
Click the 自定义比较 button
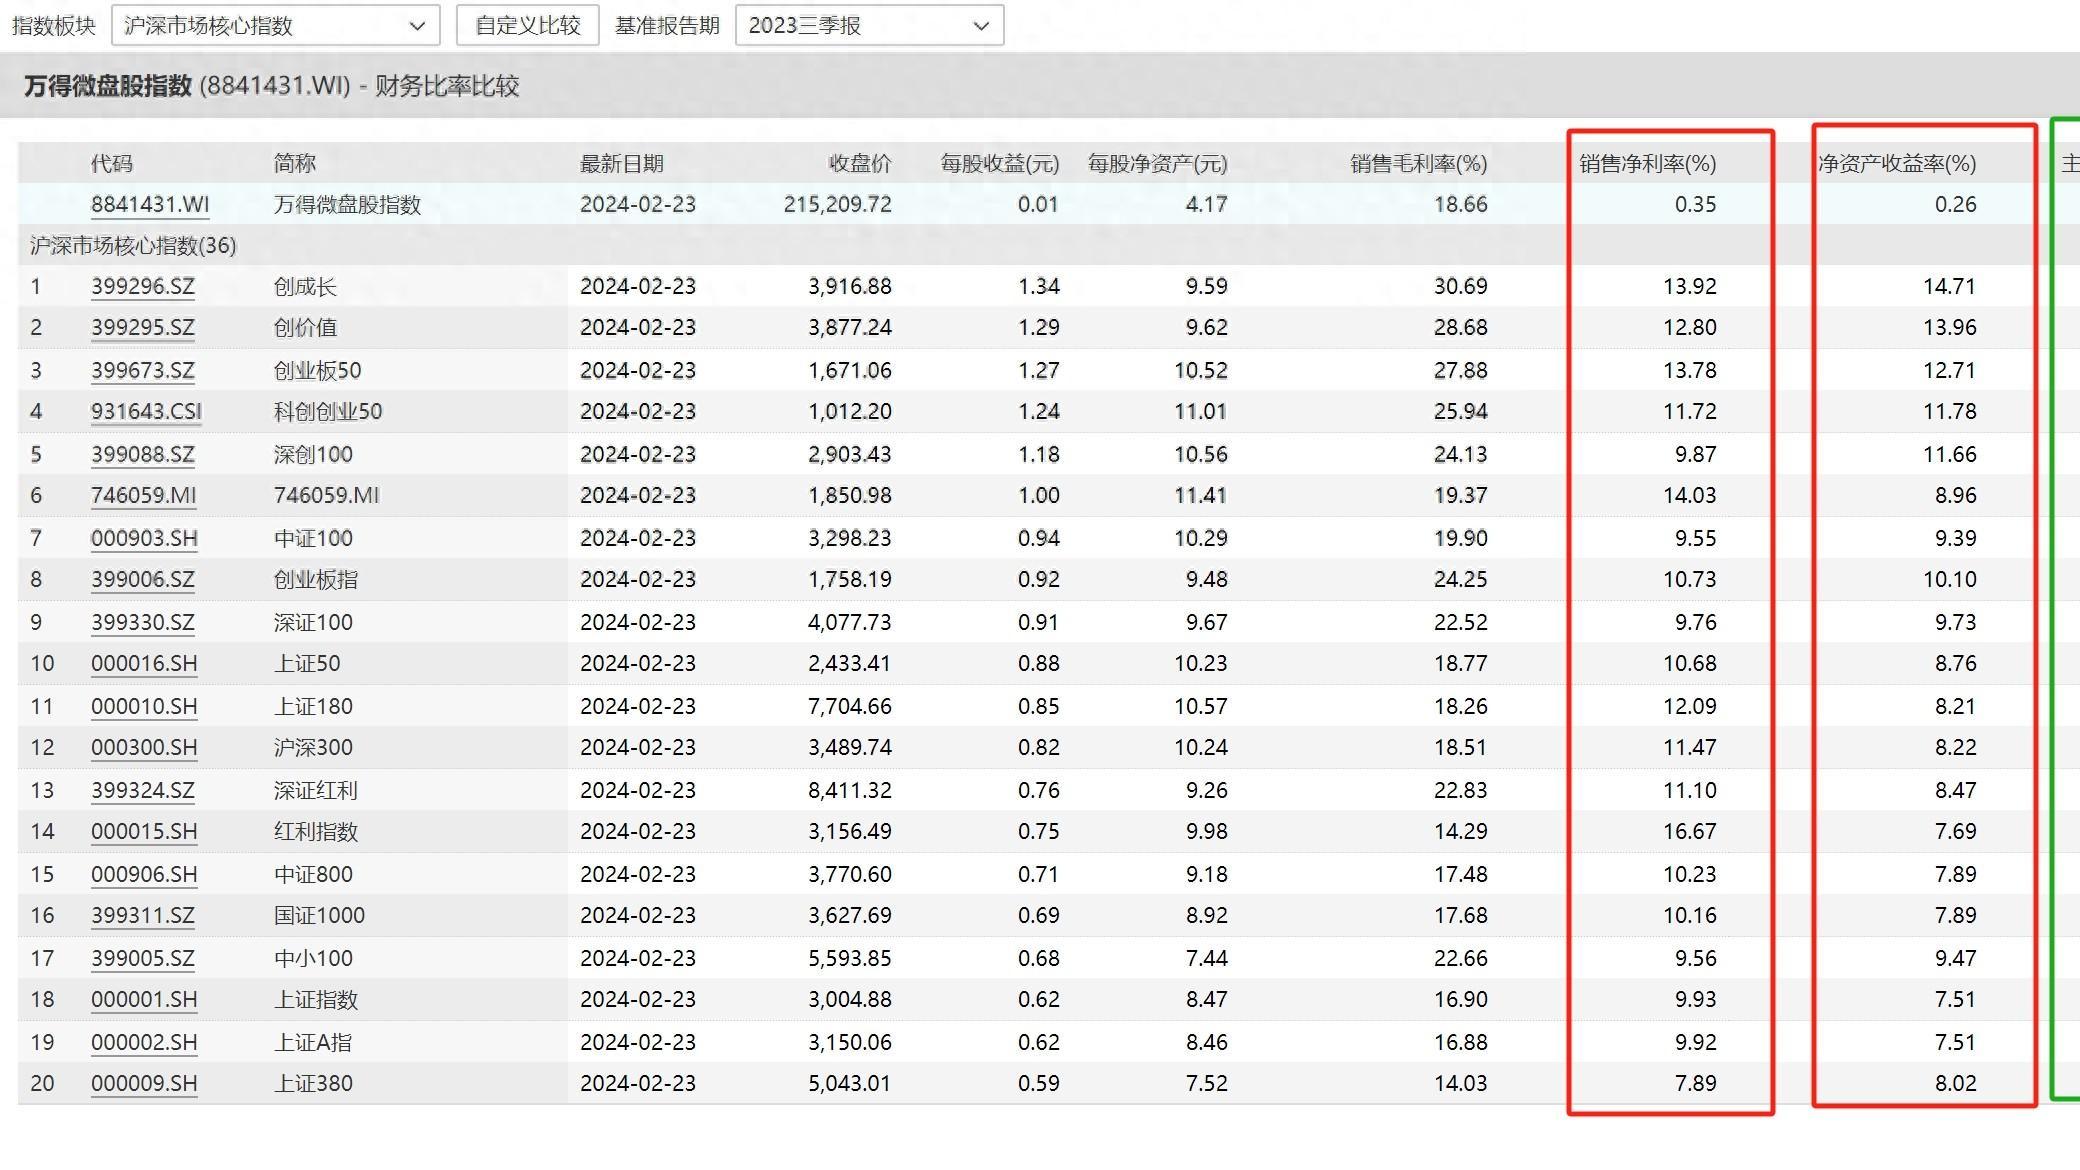(527, 26)
